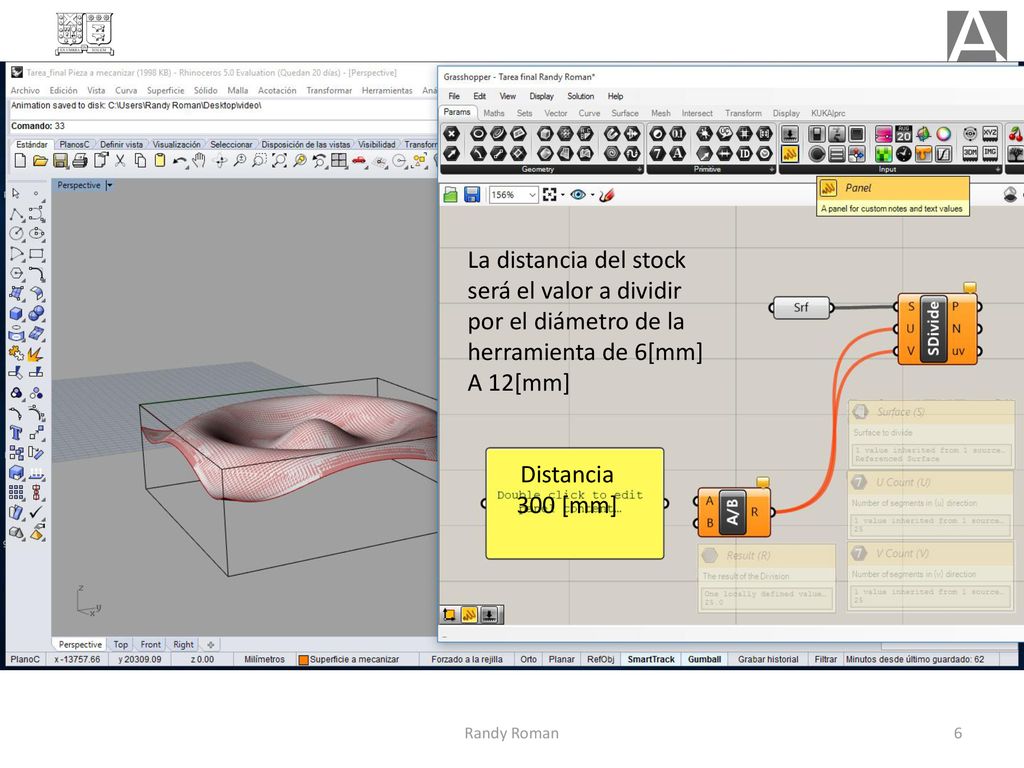Click the colour wheel icon in Grasshopper Input group

tap(944, 135)
